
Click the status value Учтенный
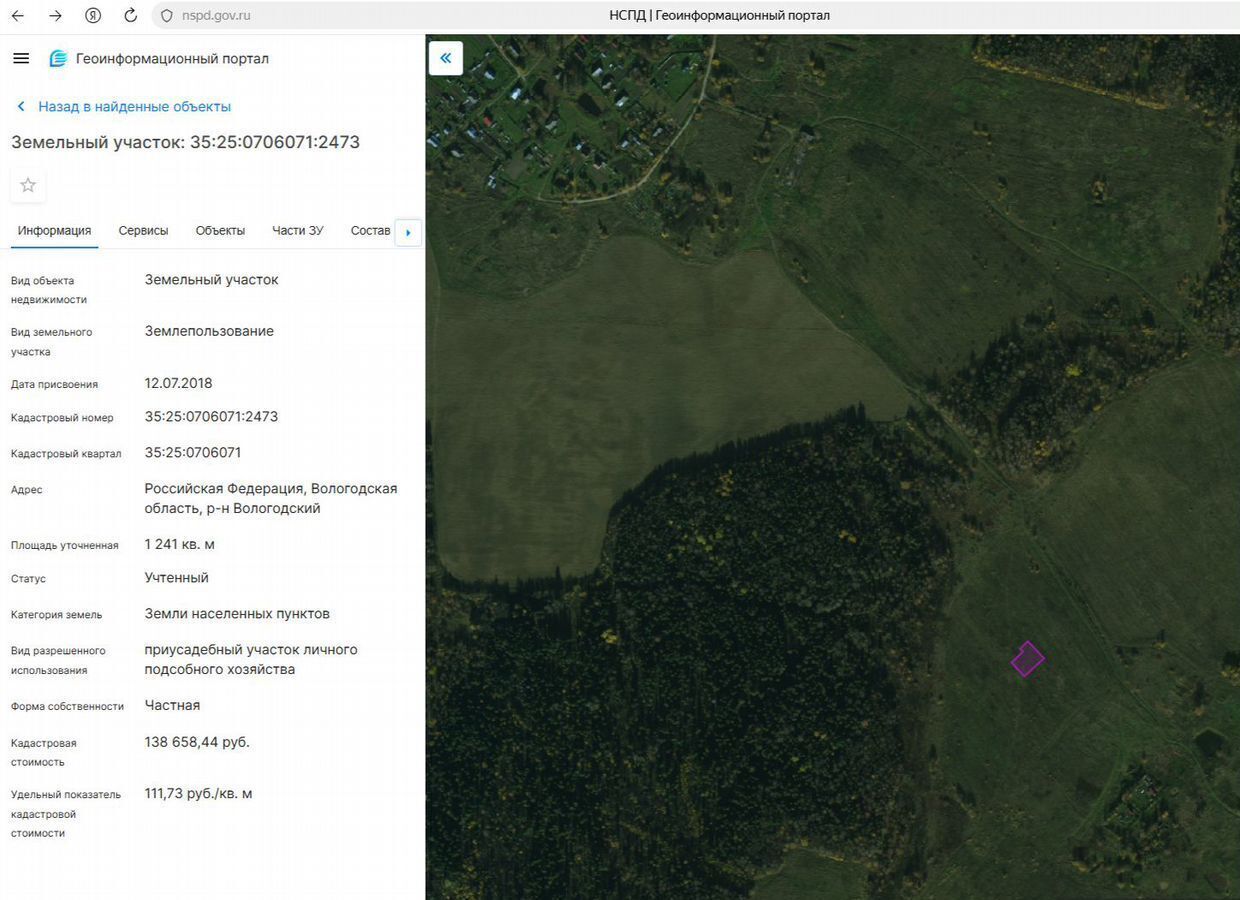click(x=176, y=577)
